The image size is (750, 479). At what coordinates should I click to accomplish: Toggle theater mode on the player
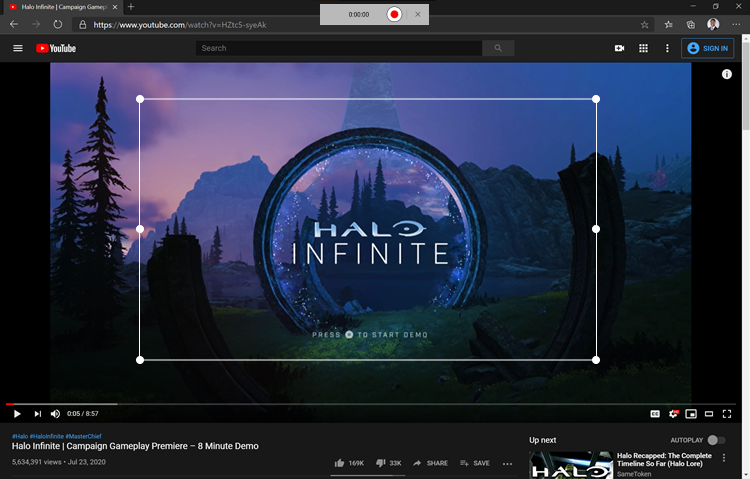tap(709, 413)
